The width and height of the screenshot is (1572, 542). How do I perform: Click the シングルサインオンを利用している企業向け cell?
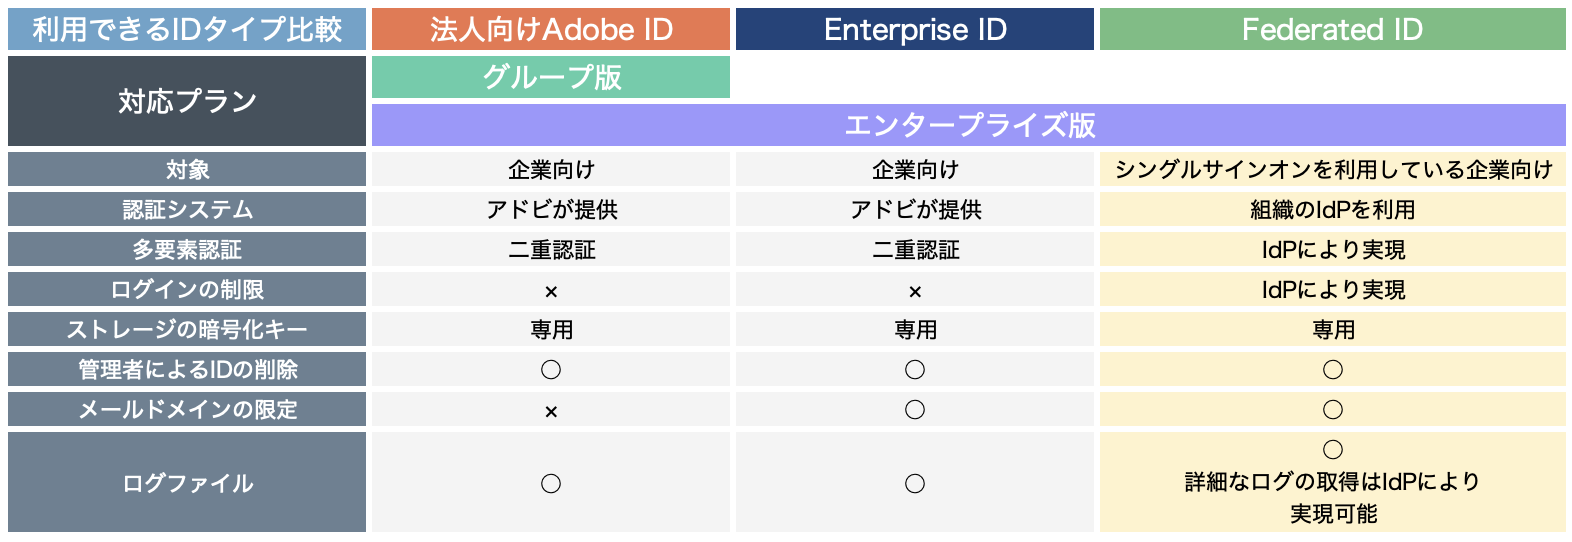point(1333,170)
